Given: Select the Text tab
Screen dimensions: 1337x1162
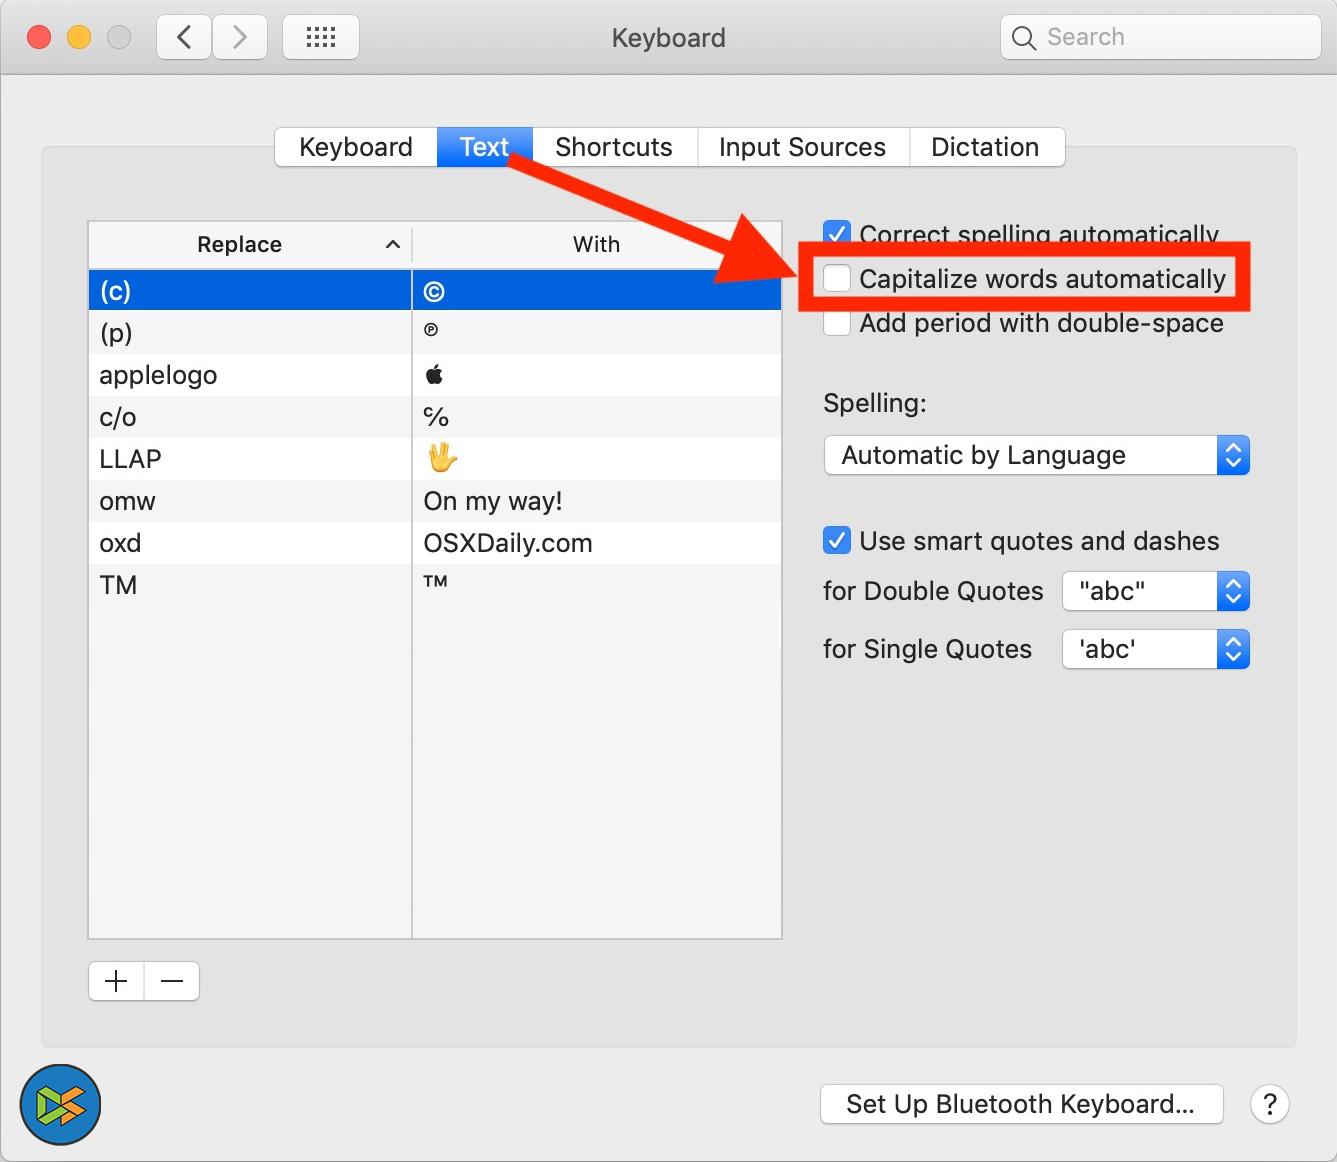Looking at the screenshot, I should tap(485, 147).
